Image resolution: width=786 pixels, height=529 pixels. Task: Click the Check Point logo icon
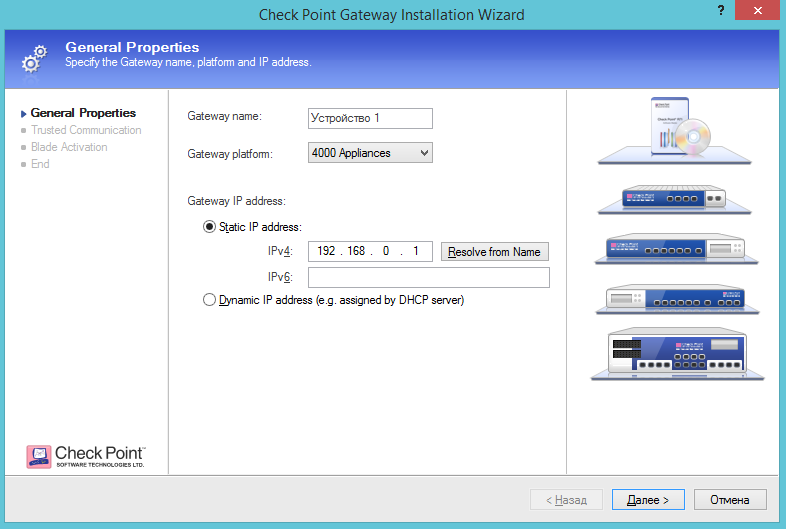click(39, 456)
